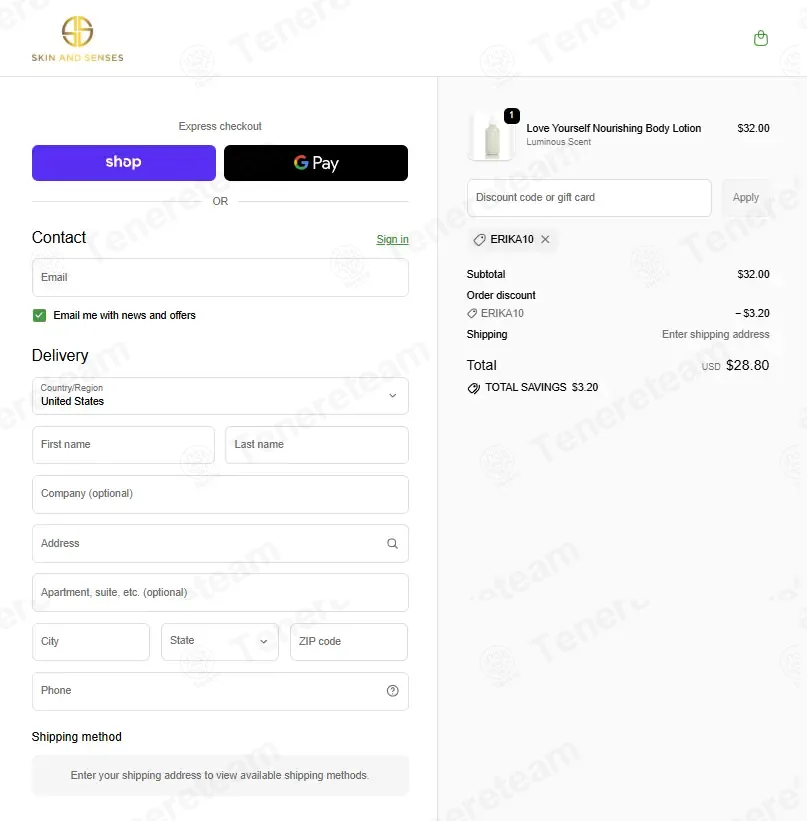Focus the Email input field

point(220,278)
